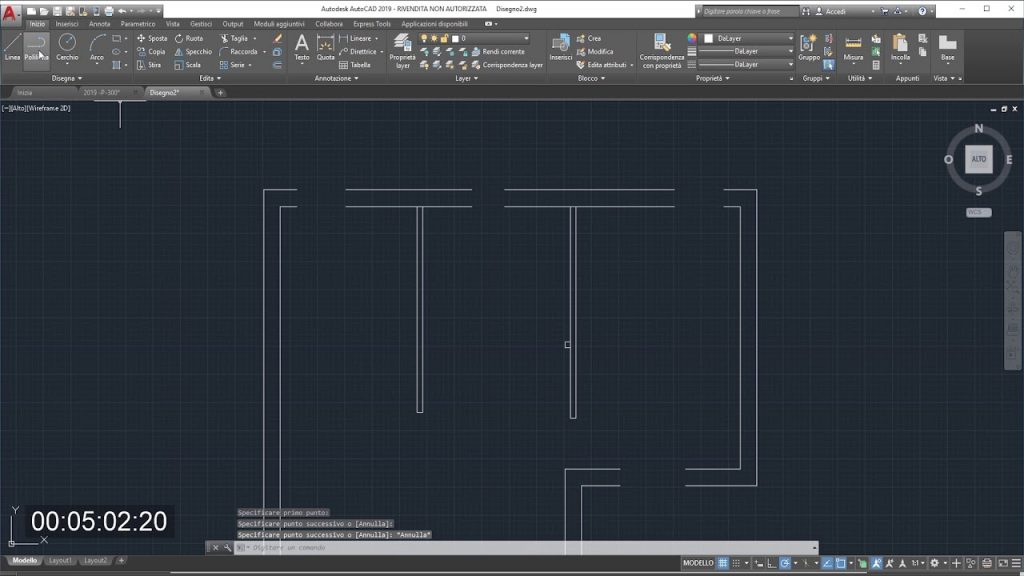Switch to the Layout1 tab

60,560
